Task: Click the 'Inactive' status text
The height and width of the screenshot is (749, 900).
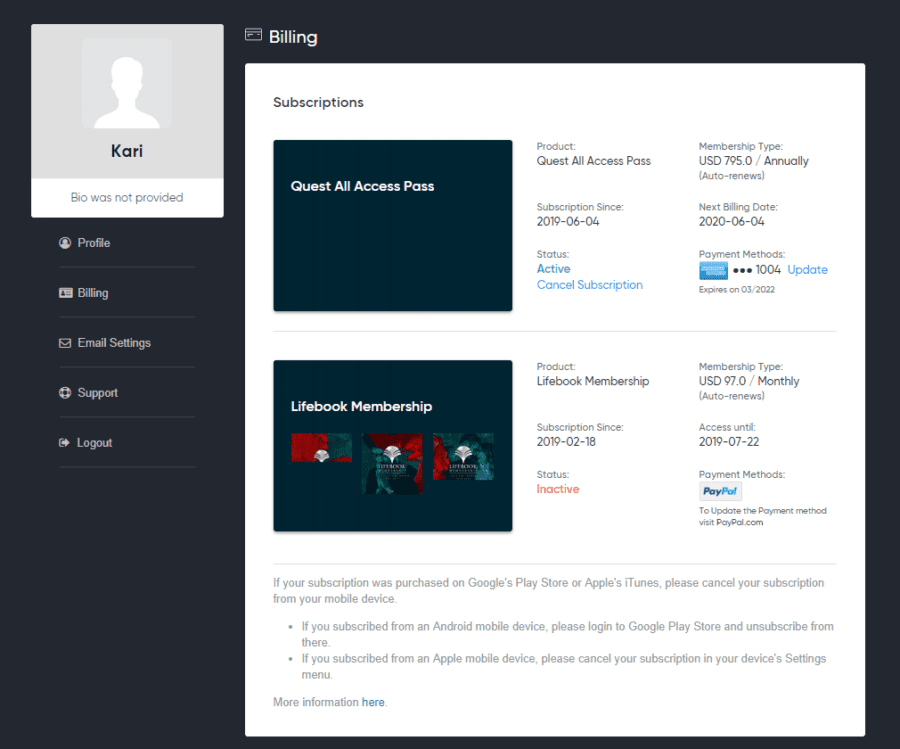Action: 558,489
